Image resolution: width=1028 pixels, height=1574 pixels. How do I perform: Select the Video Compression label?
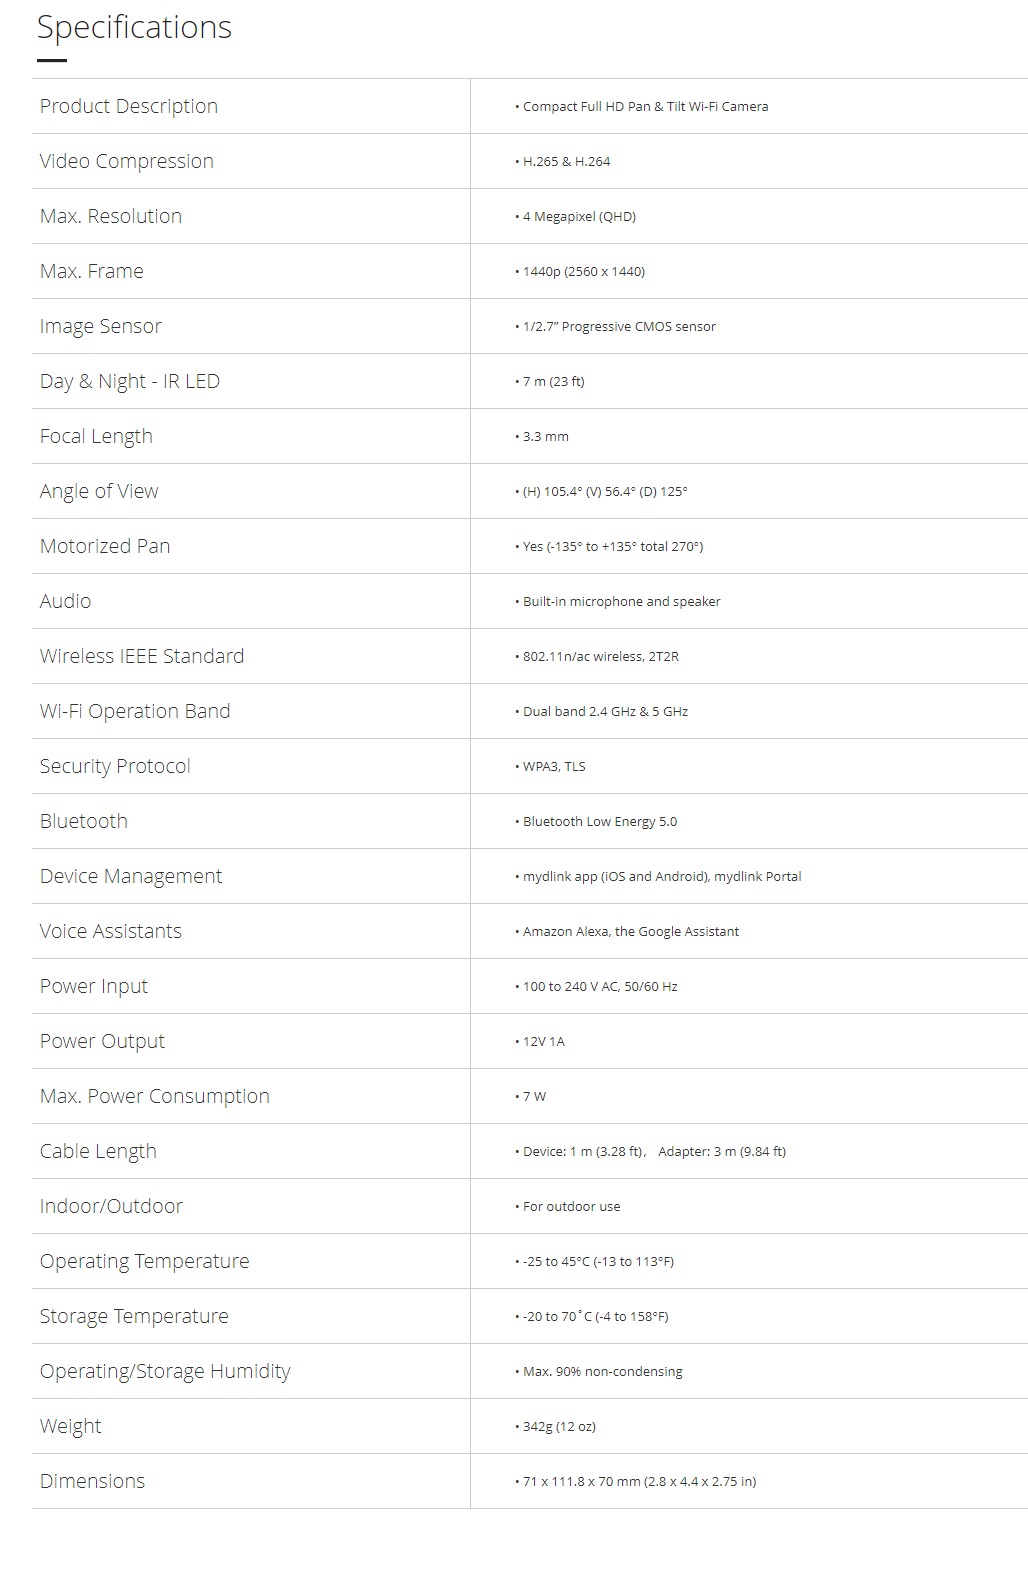pyautogui.click(x=126, y=161)
